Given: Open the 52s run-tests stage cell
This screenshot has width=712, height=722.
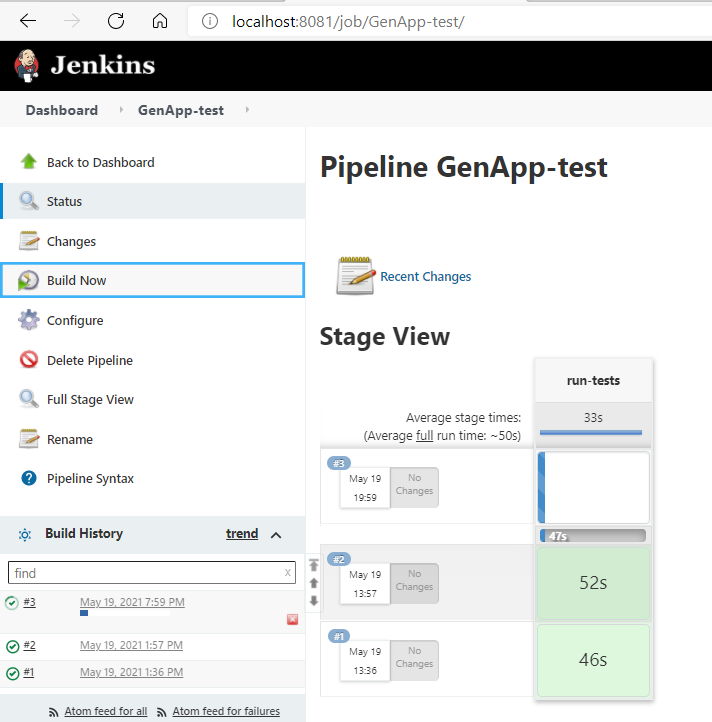Looking at the screenshot, I should pyautogui.click(x=593, y=583).
